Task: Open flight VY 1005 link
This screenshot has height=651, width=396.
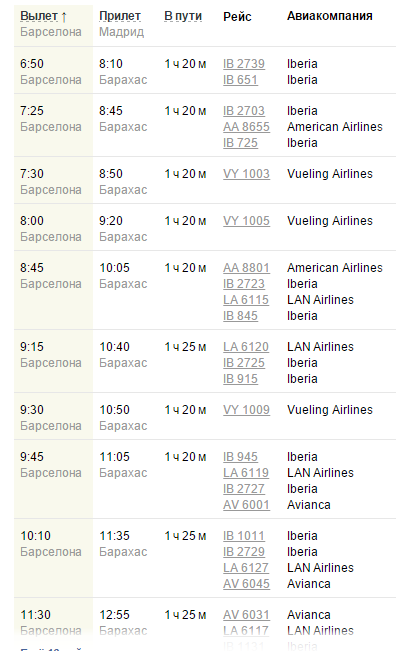Action: click(x=246, y=220)
